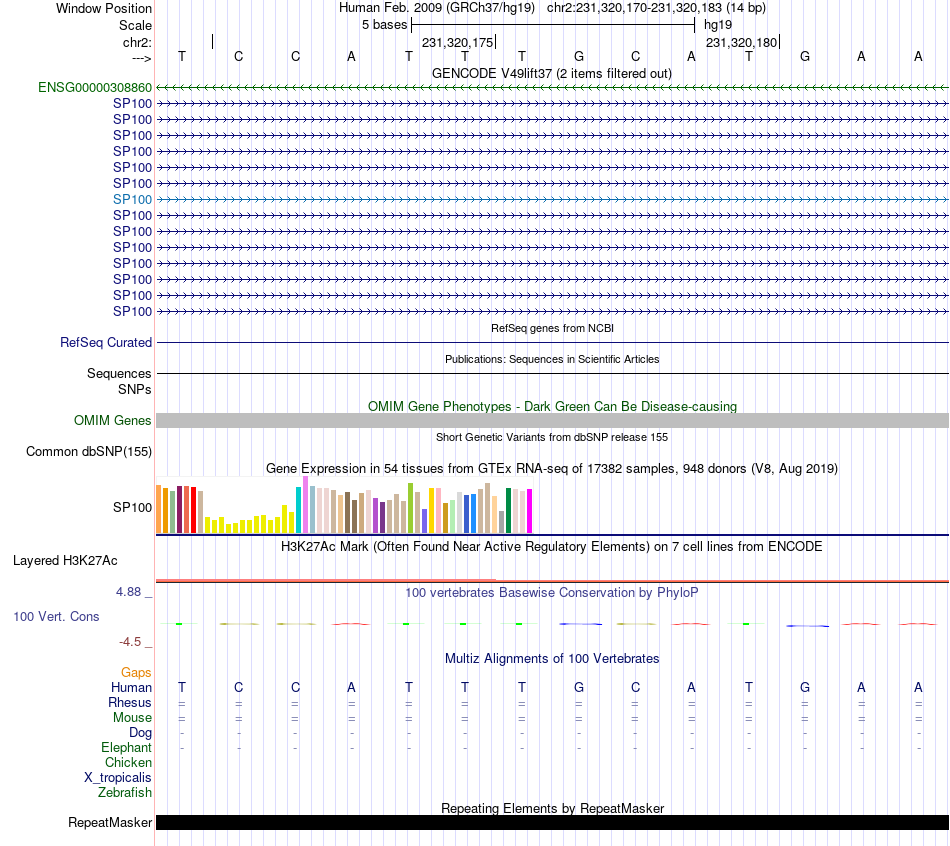Click the 'Rhesus' alignment row label

coord(130,702)
